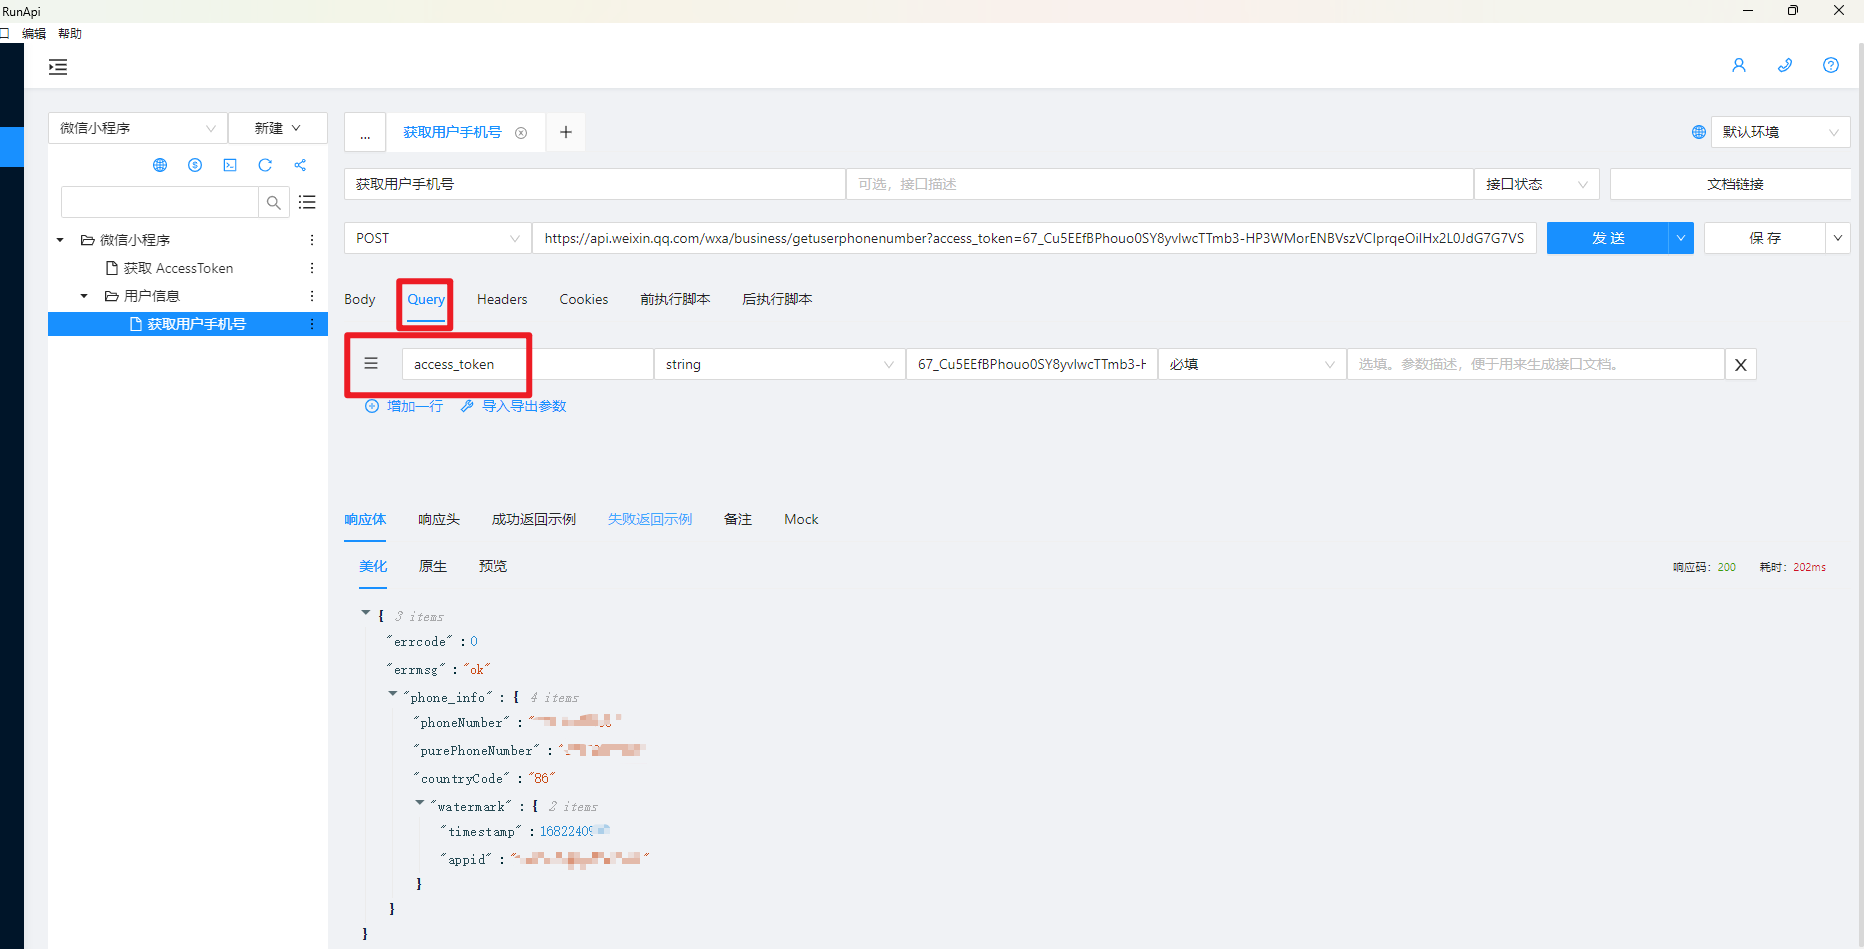Click the dollar-sign icon in the sidebar toolbar
Viewport: 1864px width, 949px height.
tap(195, 165)
